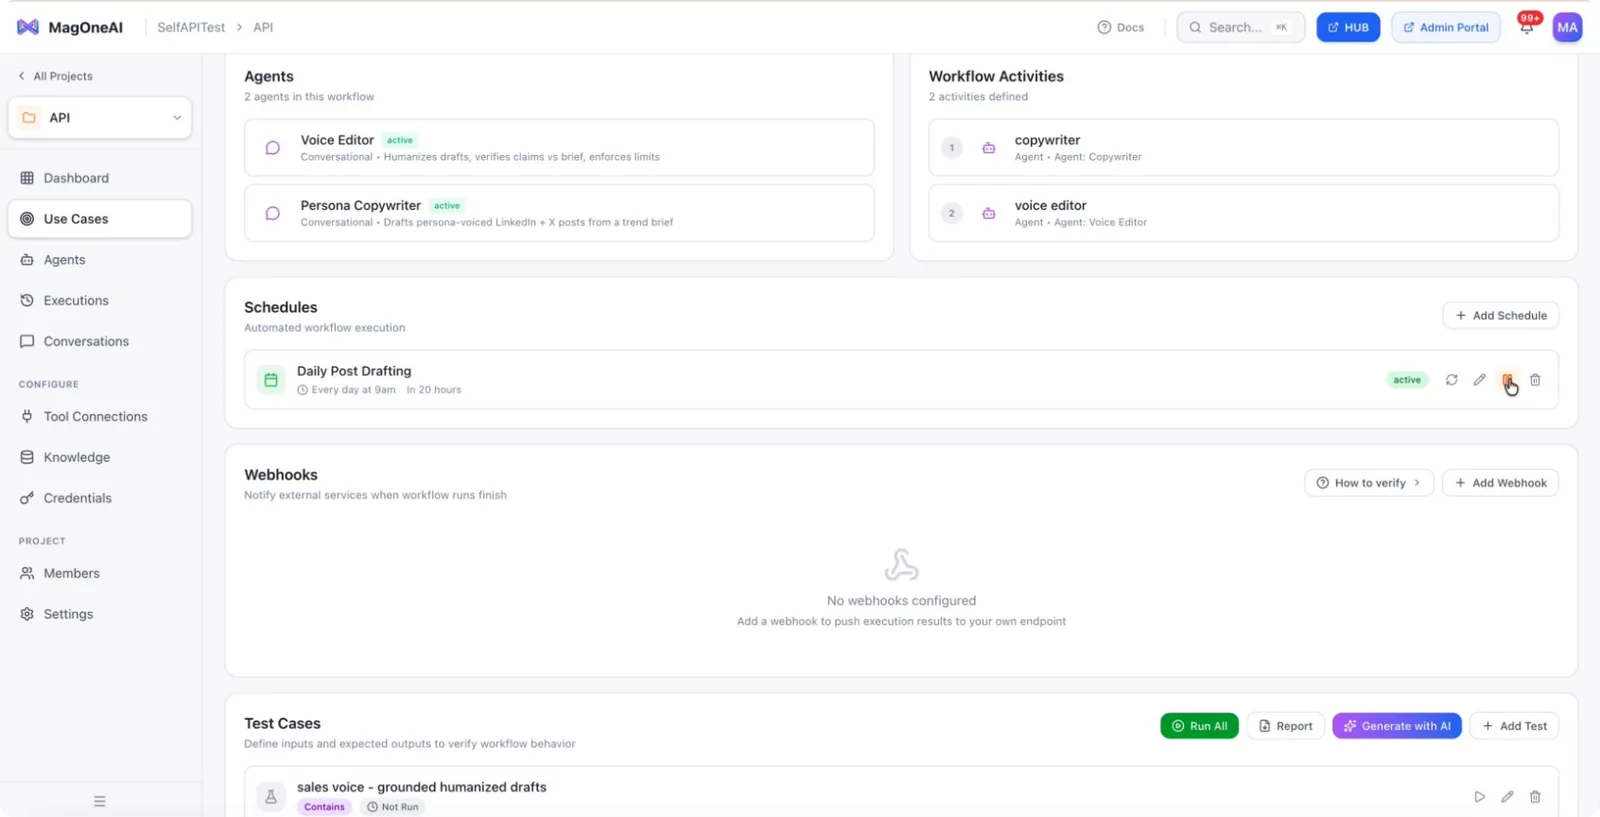Expand the How to verify help
The image size is (1600, 817).
[x=1369, y=483]
